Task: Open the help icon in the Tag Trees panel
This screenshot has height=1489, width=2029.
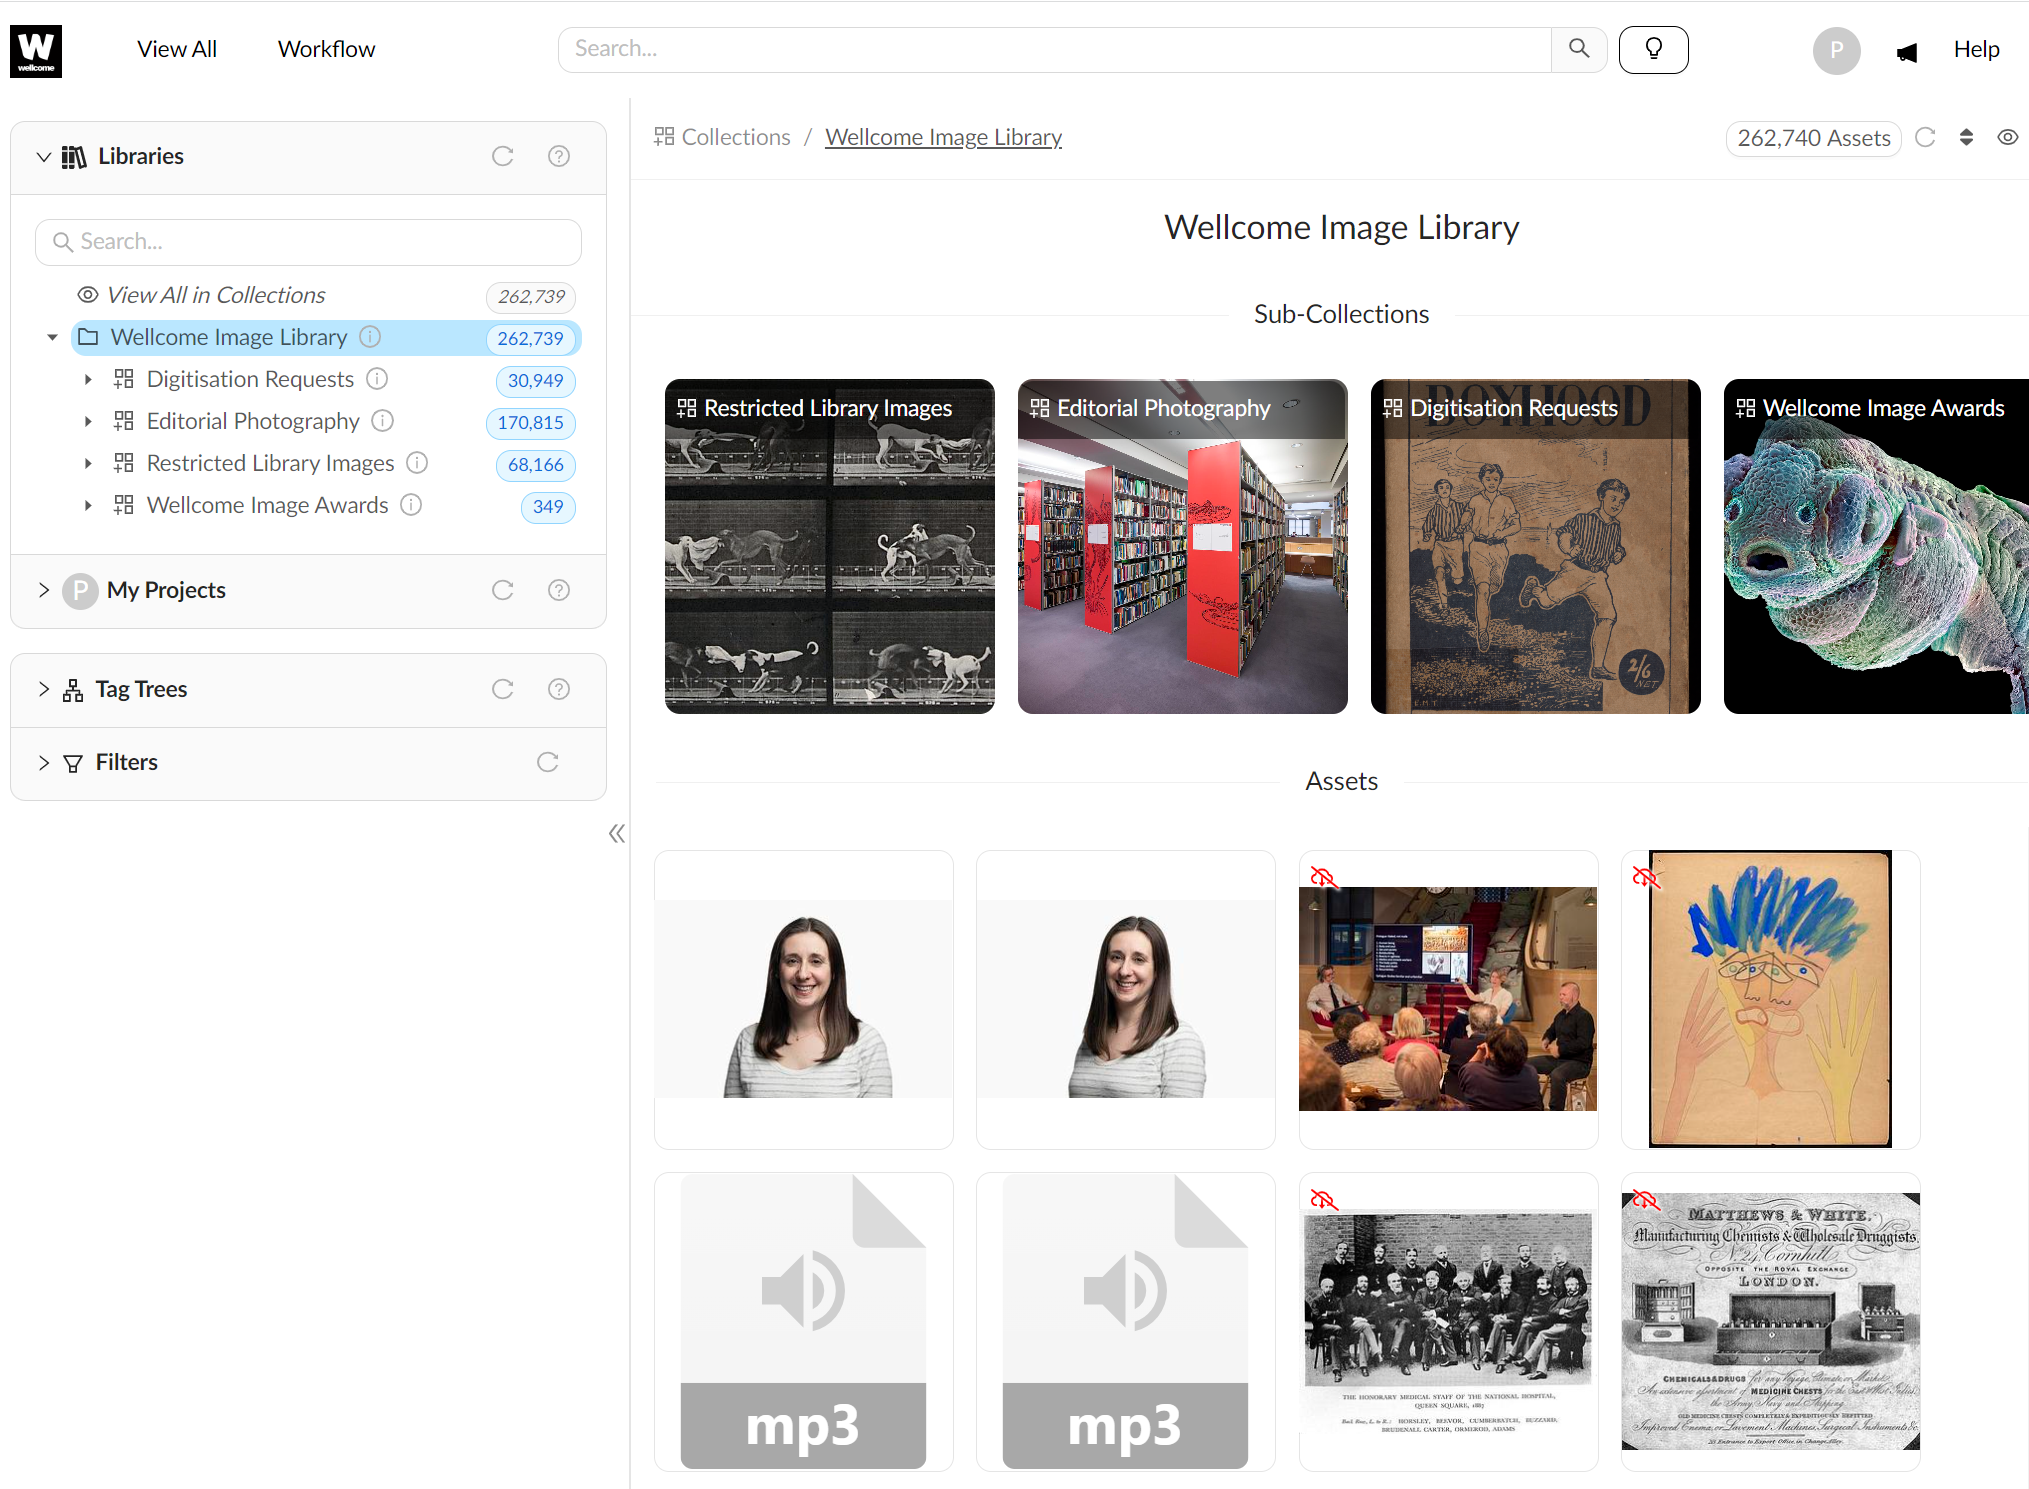Action: pyautogui.click(x=559, y=689)
